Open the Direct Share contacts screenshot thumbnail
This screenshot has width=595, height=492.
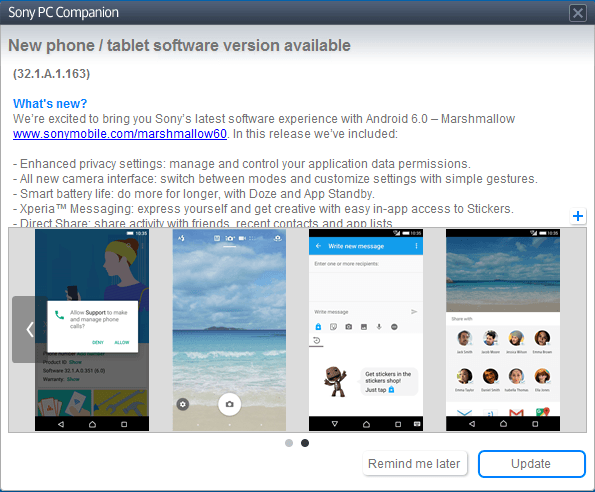click(x=503, y=330)
